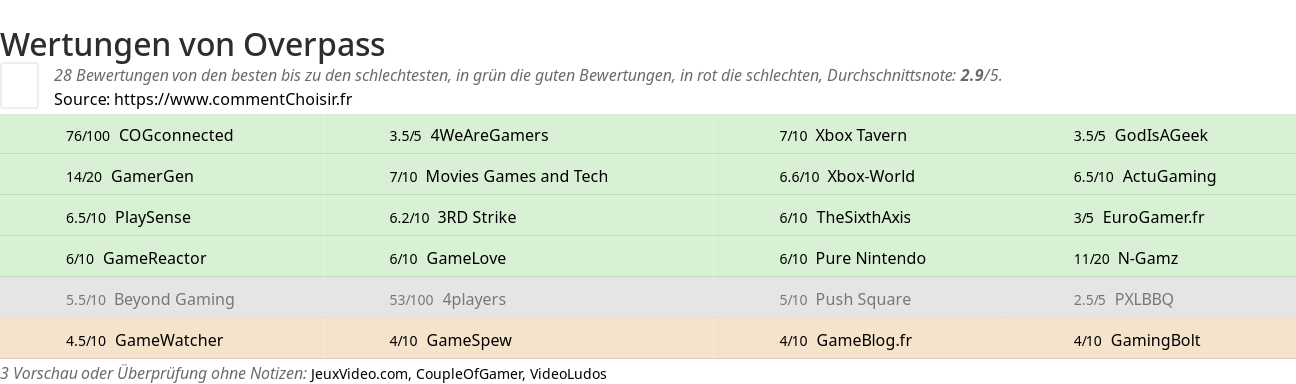Open the GamingBolt review link

click(x=1156, y=340)
